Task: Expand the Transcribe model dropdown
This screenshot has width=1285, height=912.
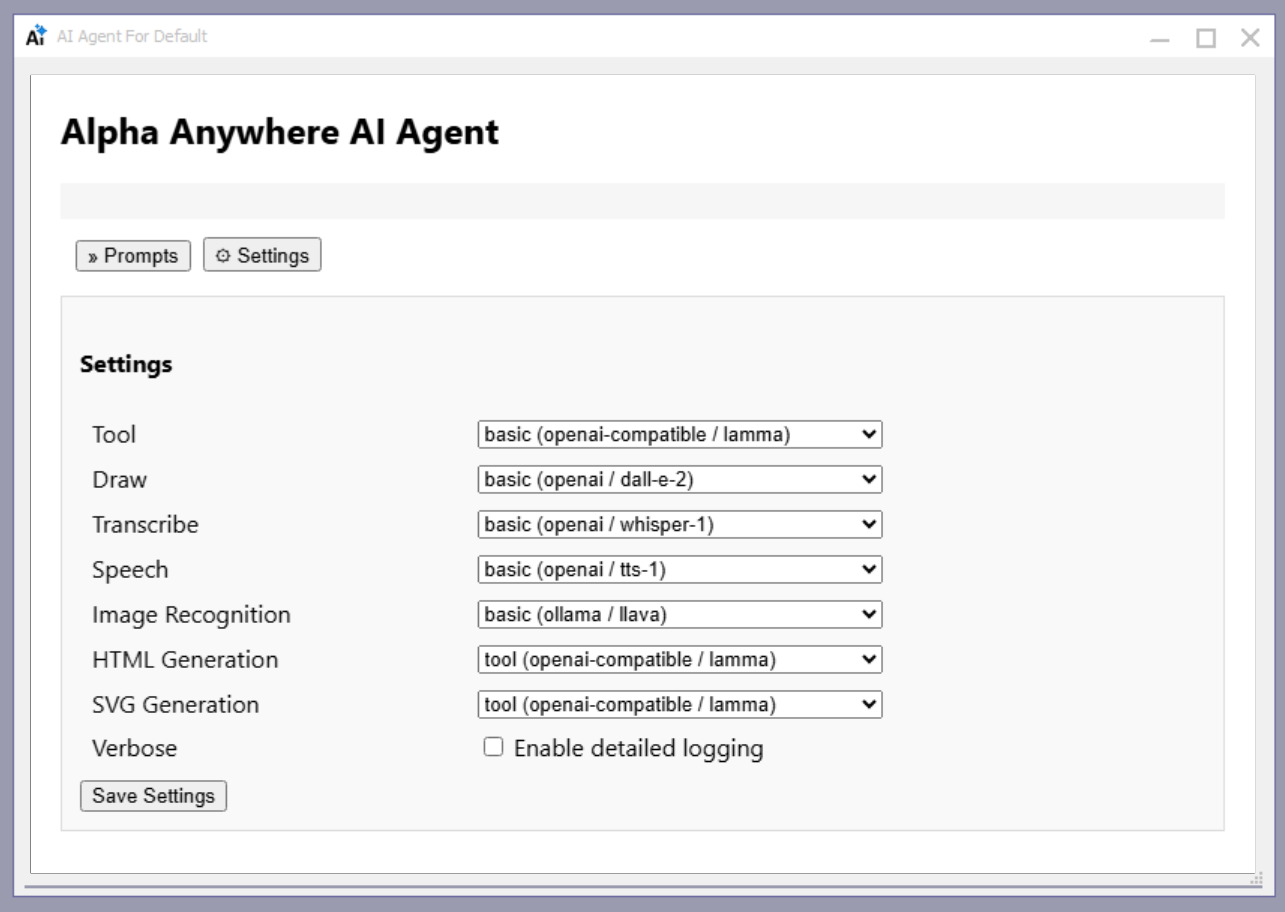Action: 680,524
